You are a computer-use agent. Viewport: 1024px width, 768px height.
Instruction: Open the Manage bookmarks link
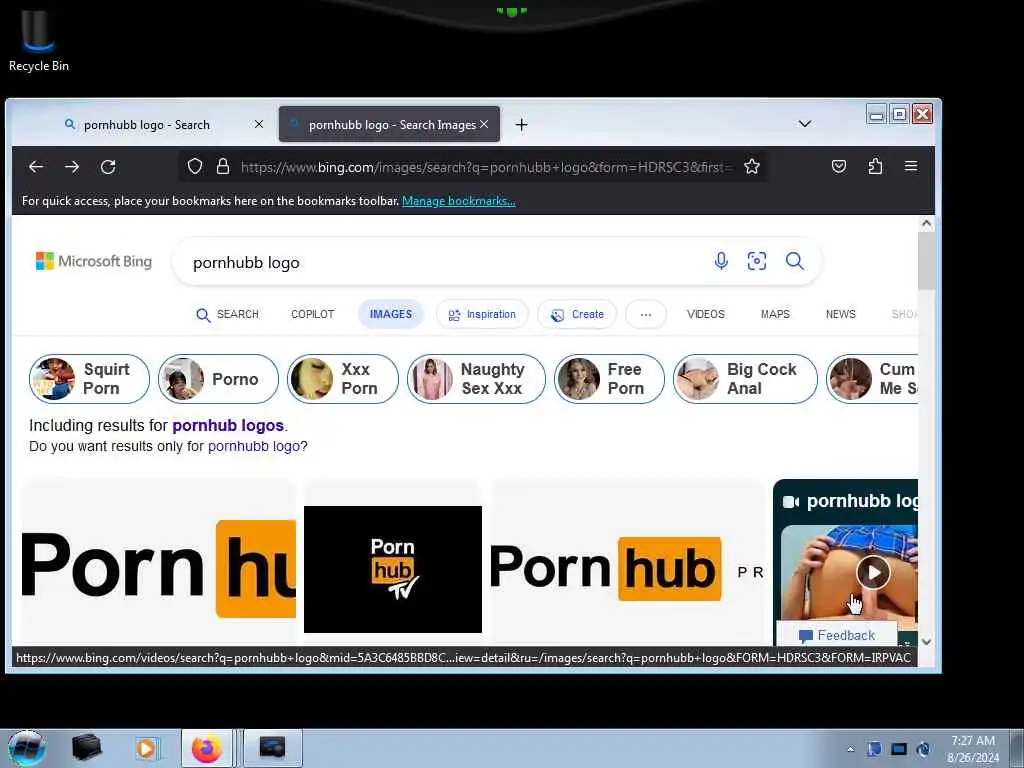pos(458,201)
